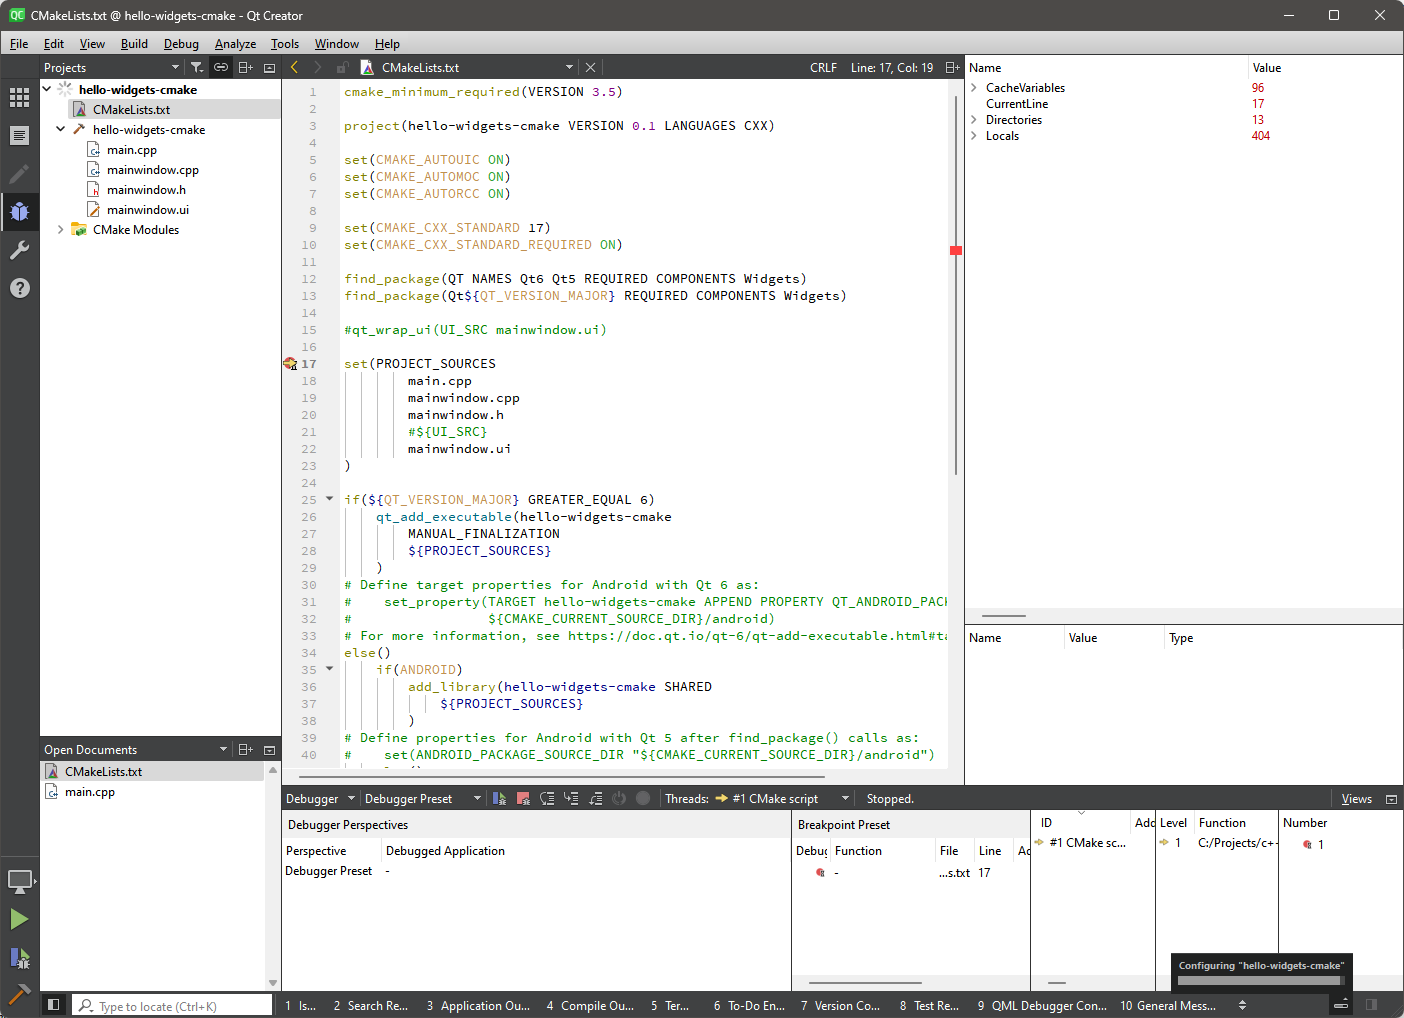Open the Analyze menu

click(x=235, y=43)
